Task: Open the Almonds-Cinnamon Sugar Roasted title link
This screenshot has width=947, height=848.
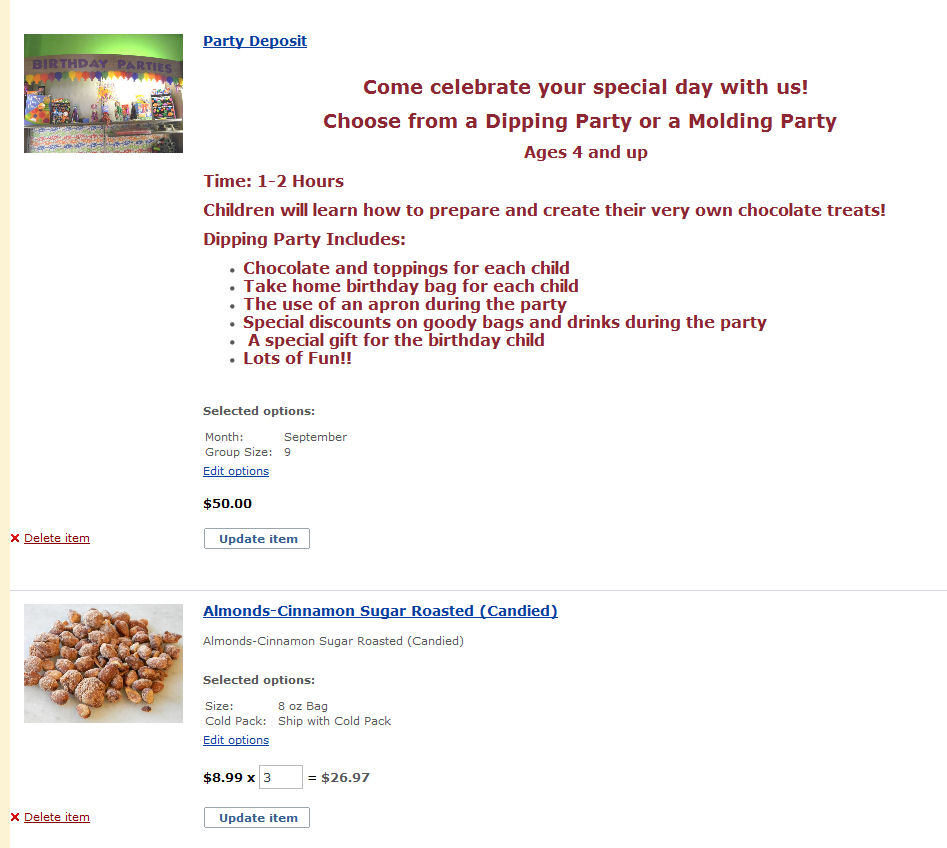Action: click(380, 611)
